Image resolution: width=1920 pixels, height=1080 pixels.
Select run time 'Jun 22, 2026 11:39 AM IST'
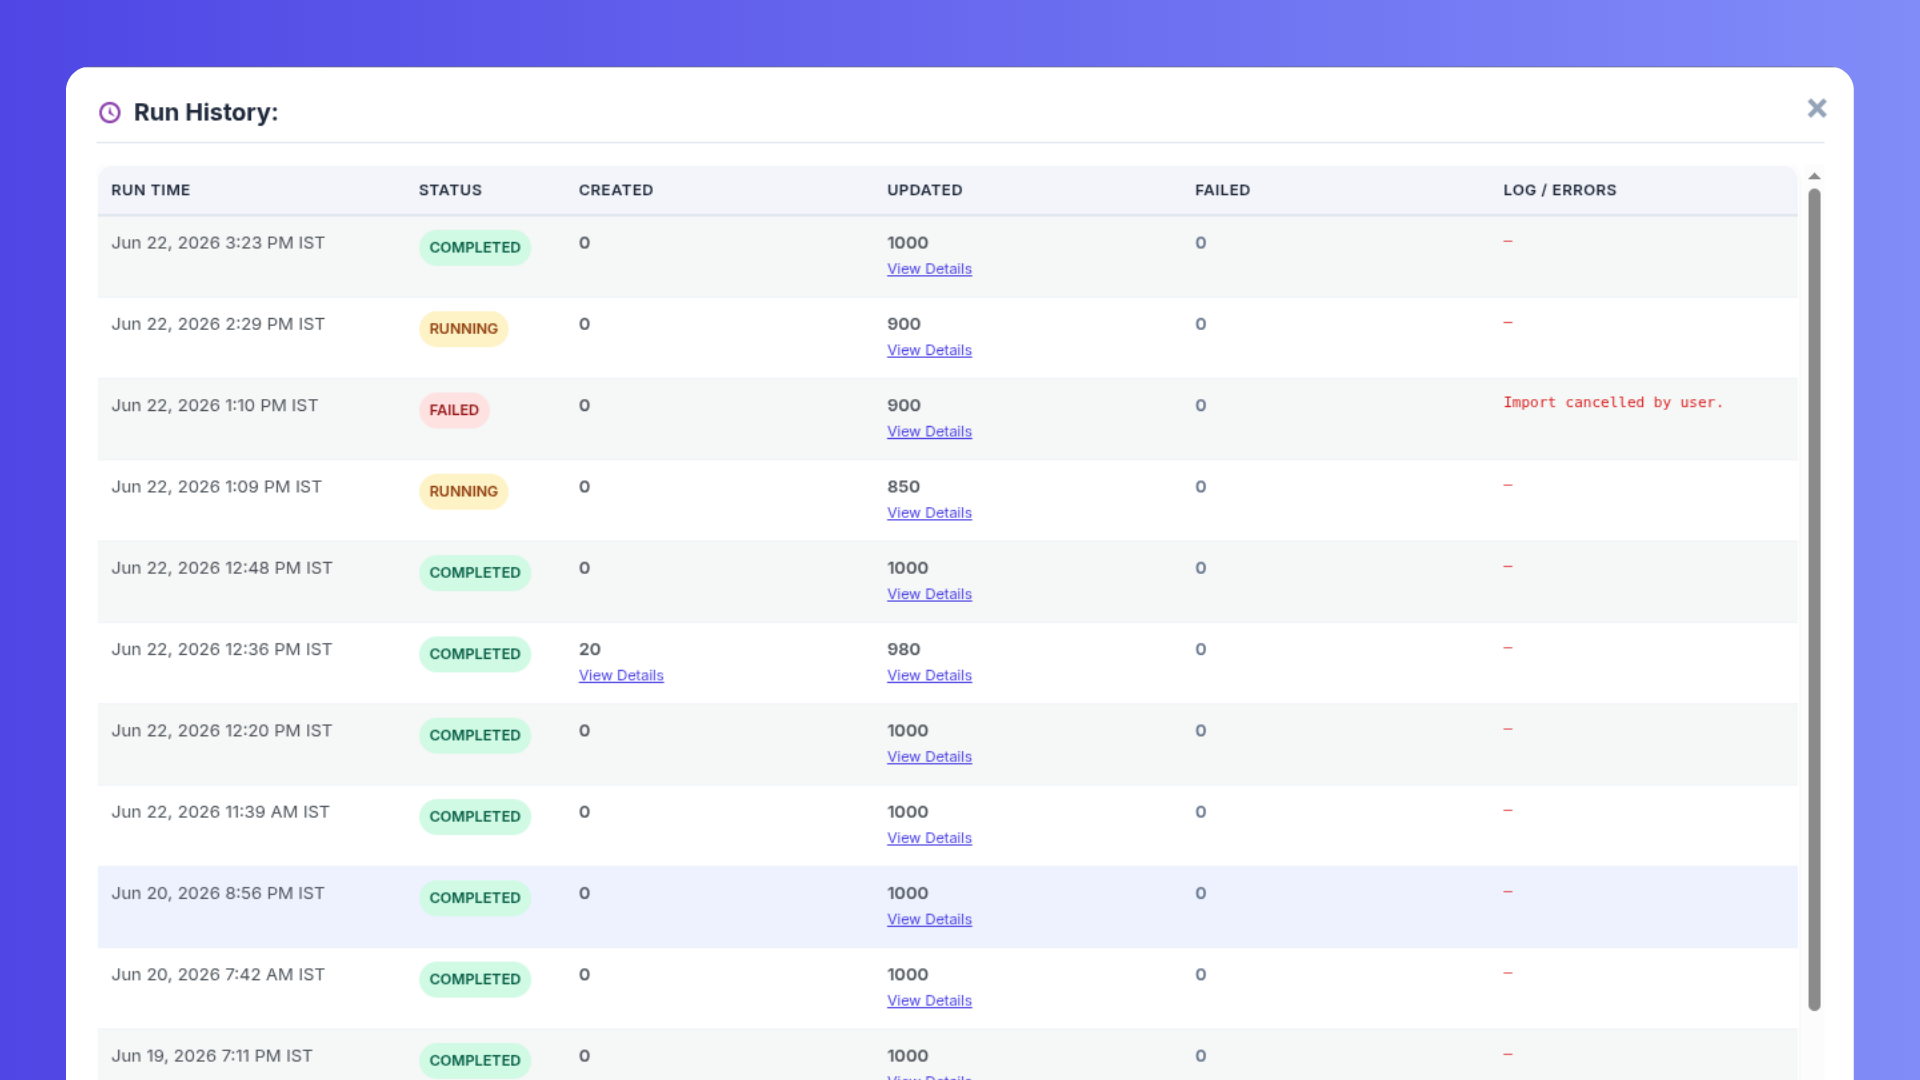click(x=220, y=812)
